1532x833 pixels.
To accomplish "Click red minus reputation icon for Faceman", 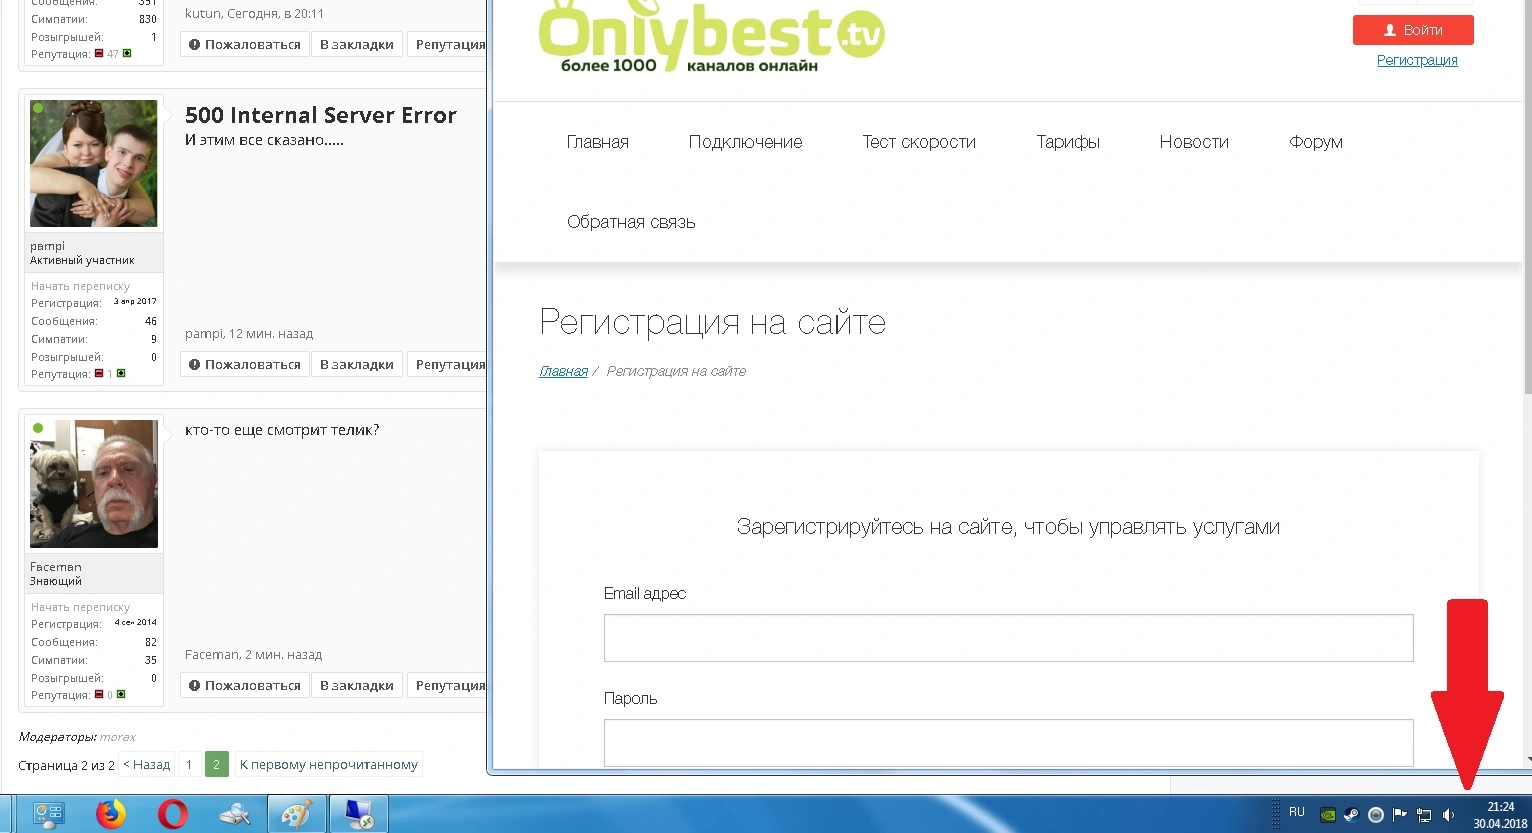I will (99, 695).
